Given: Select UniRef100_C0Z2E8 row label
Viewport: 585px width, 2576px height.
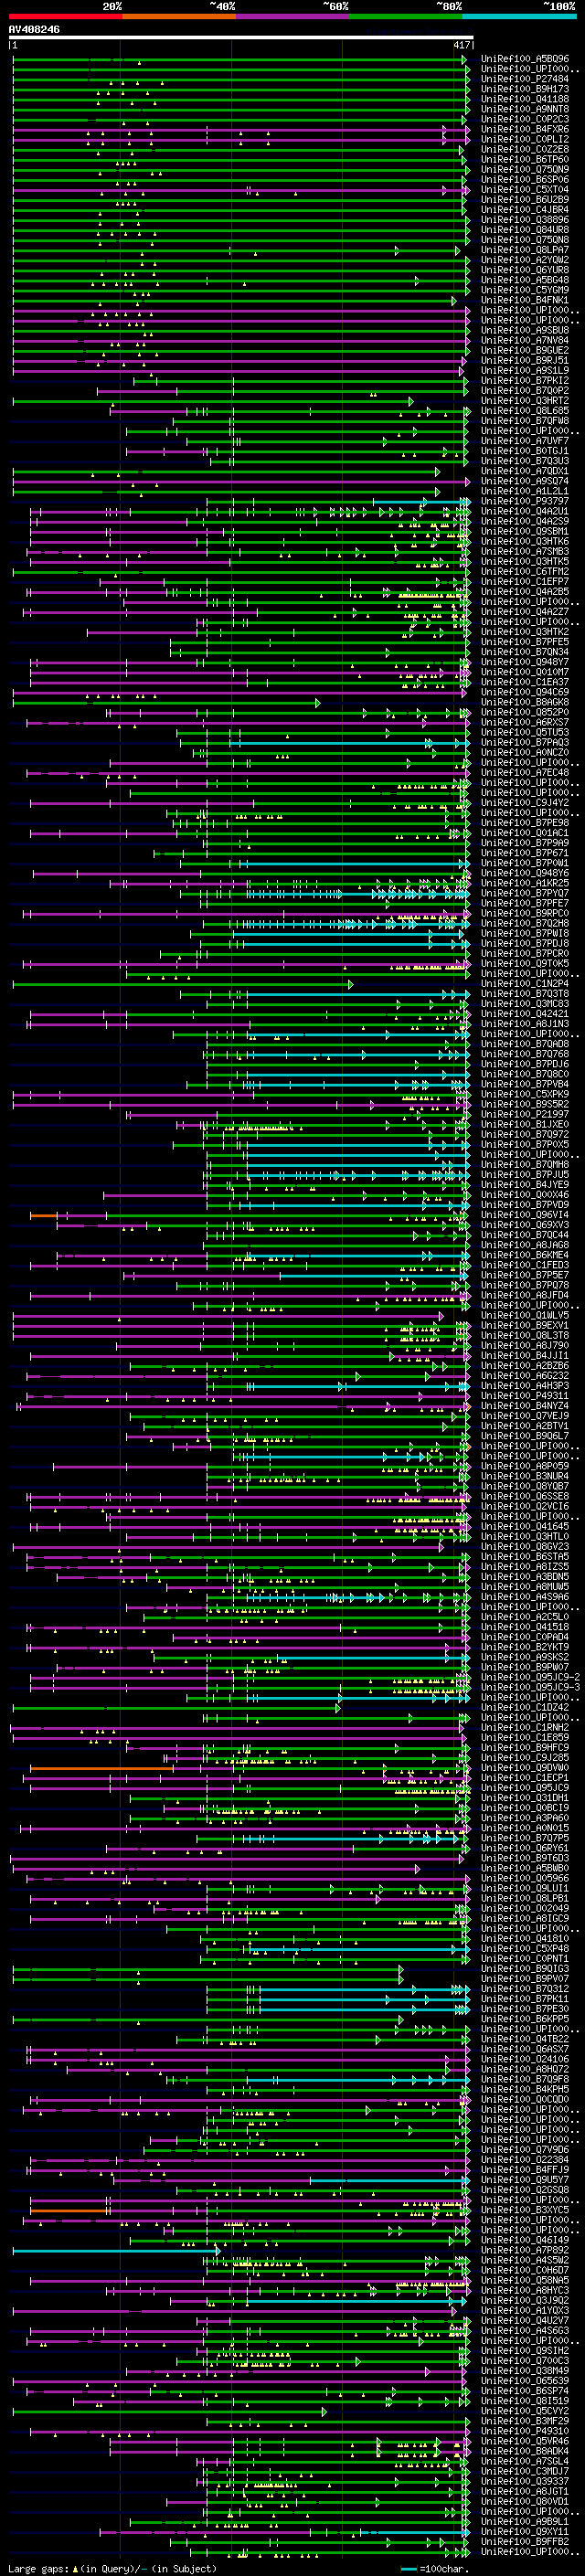Looking at the screenshot, I should point(525,149).
